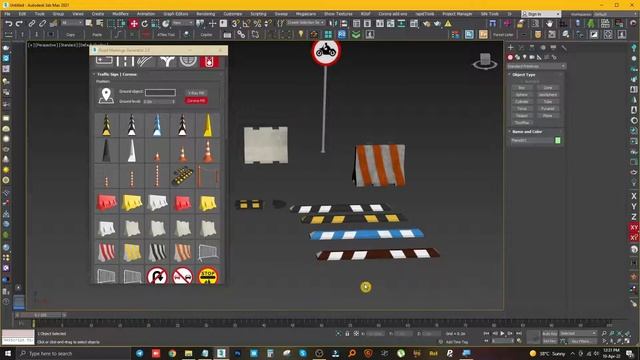
Task: Open Chrome from the taskbar
Action: [172, 353]
